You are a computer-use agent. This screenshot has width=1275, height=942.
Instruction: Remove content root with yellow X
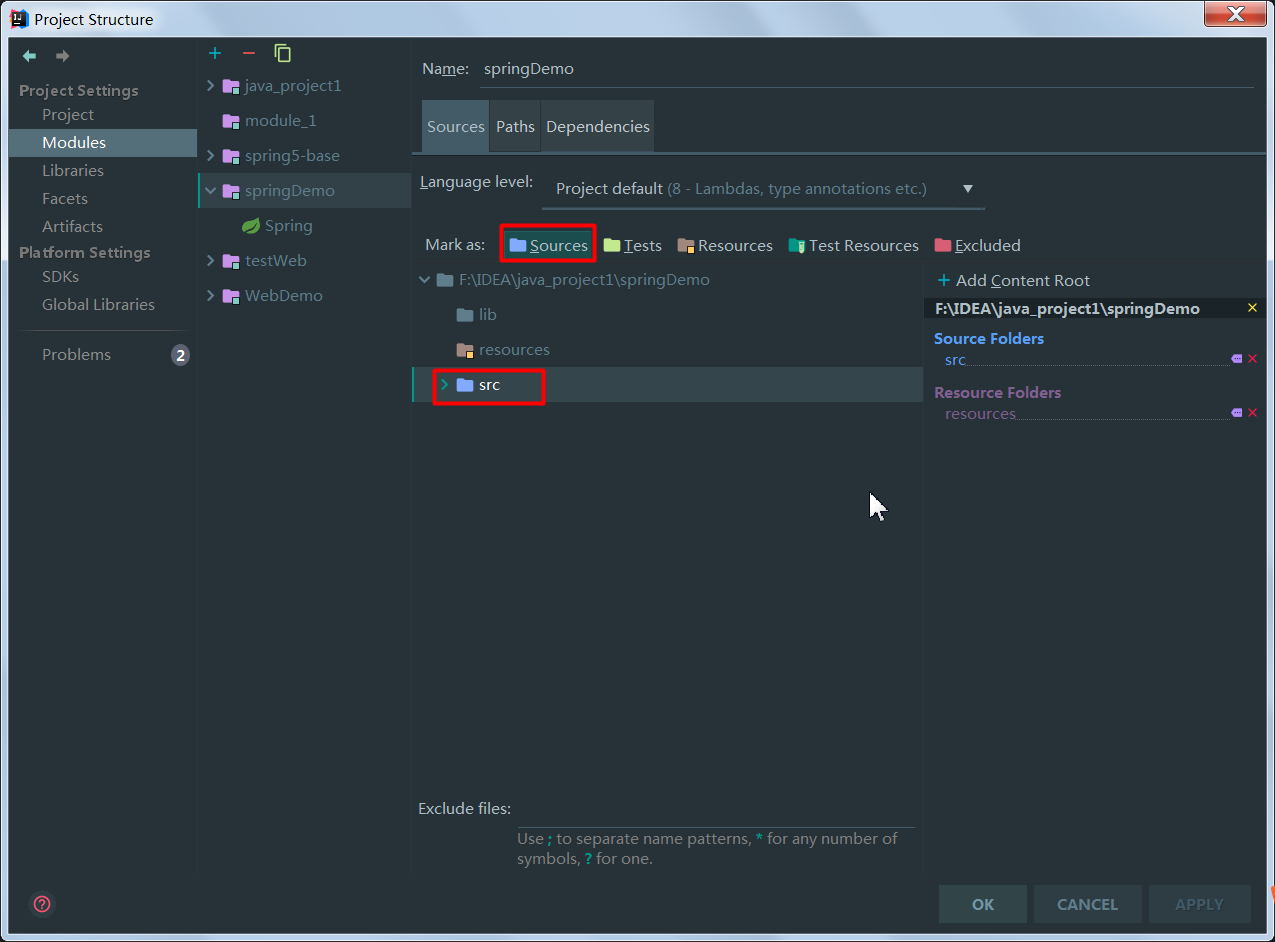(x=1252, y=308)
